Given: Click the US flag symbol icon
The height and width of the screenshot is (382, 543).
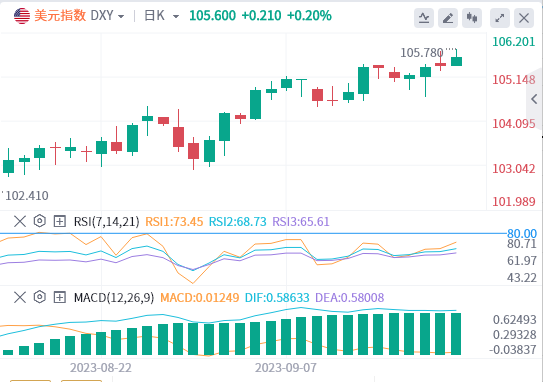Looking at the screenshot, I should 22,16.
